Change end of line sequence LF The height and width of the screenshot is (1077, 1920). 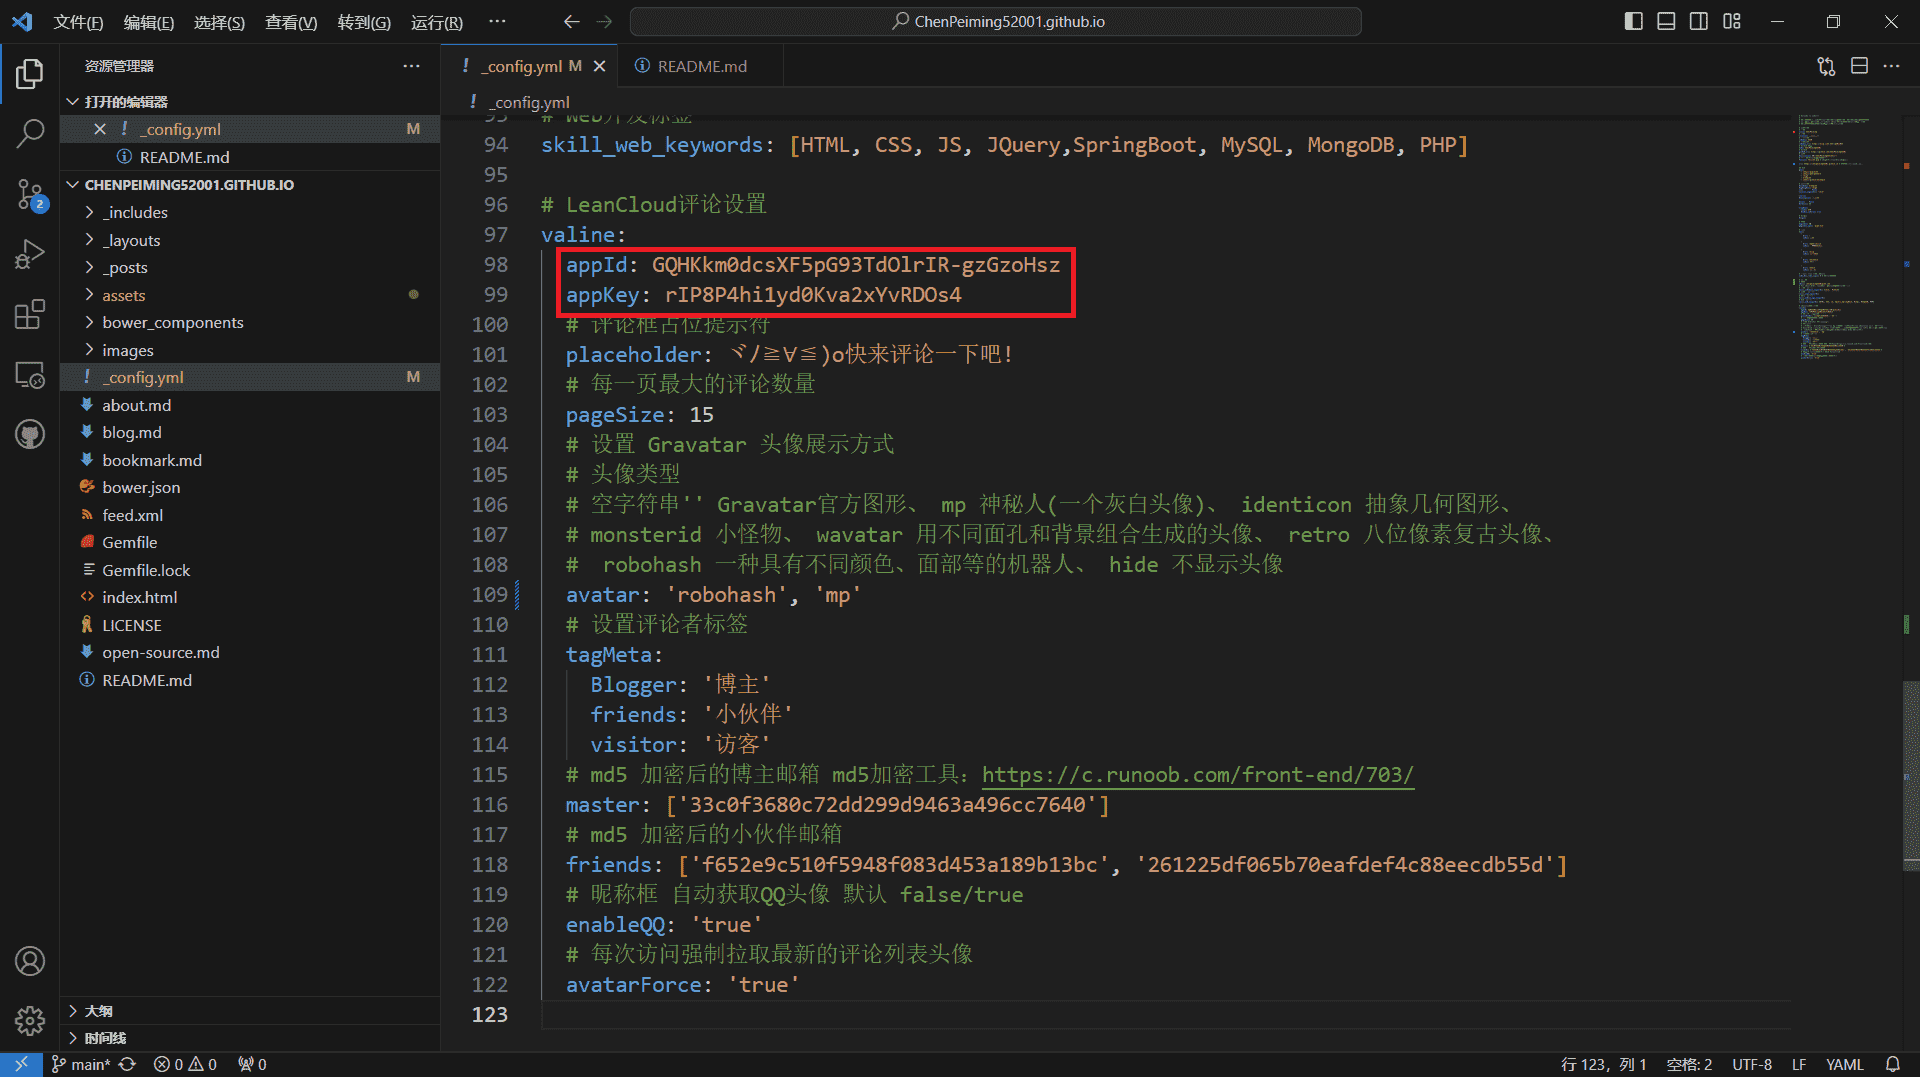coord(1799,1064)
